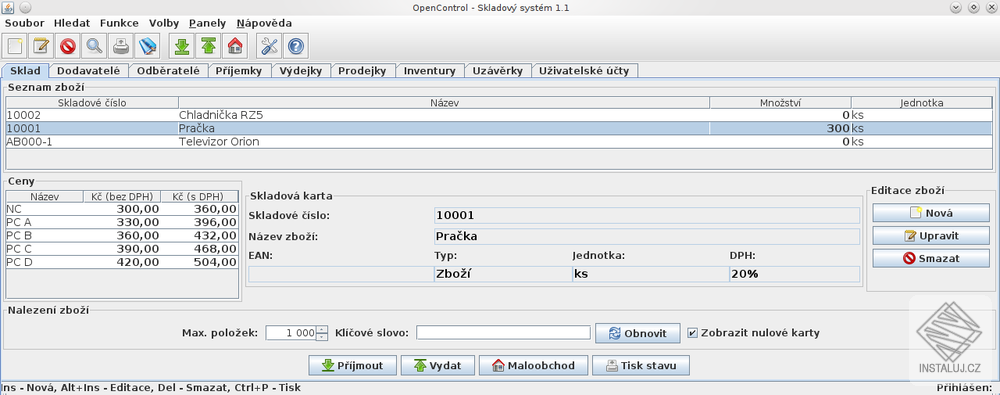Click the Skladové číslo field showing 10001
This screenshot has width=1000, height=395.
tap(647, 216)
